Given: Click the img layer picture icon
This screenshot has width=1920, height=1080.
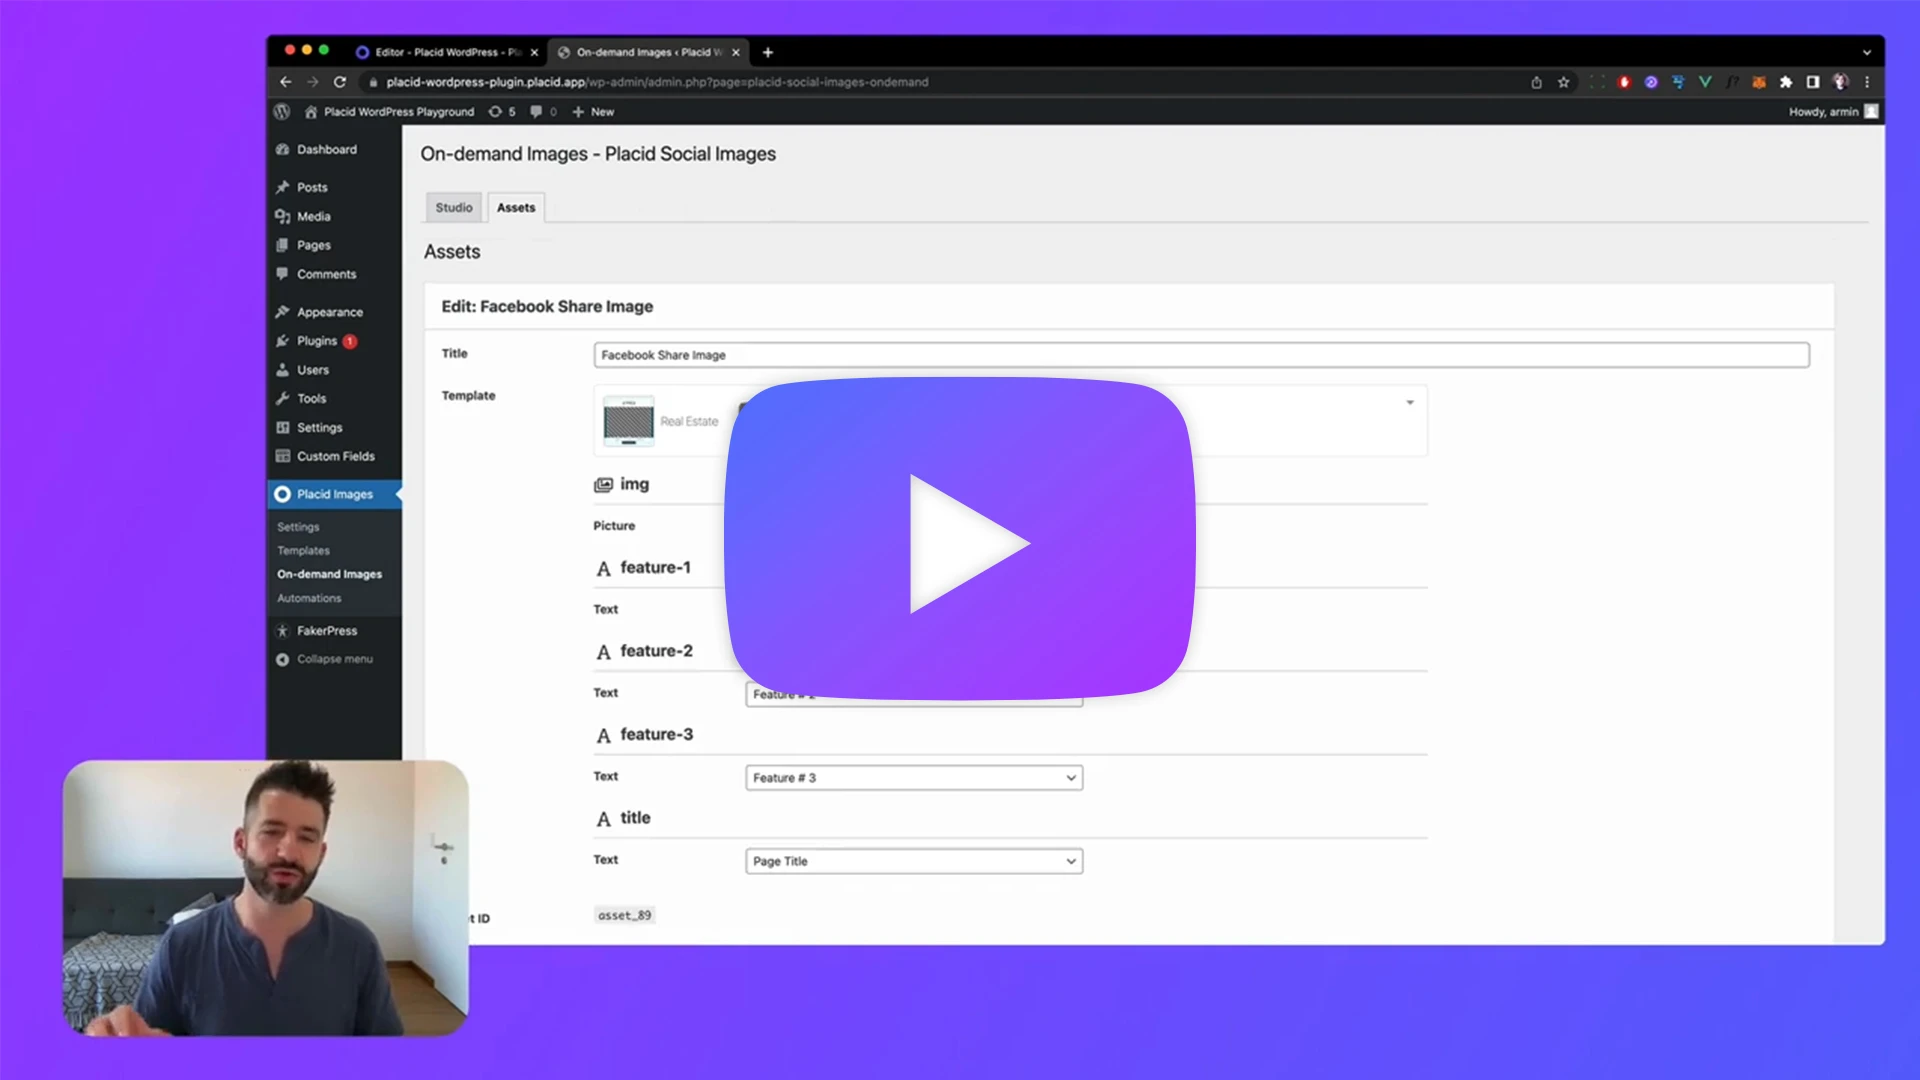Looking at the screenshot, I should [x=603, y=485].
